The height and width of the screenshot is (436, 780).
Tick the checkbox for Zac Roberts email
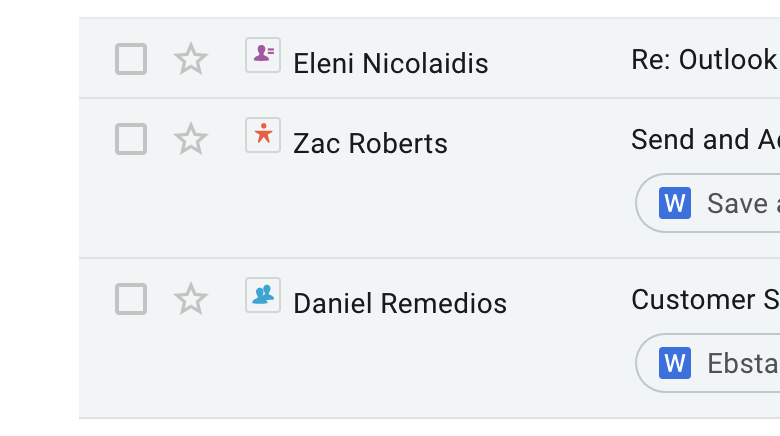point(131,139)
